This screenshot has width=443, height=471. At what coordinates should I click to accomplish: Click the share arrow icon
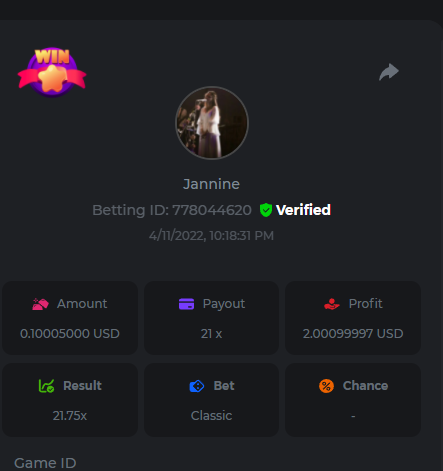(x=389, y=72)
